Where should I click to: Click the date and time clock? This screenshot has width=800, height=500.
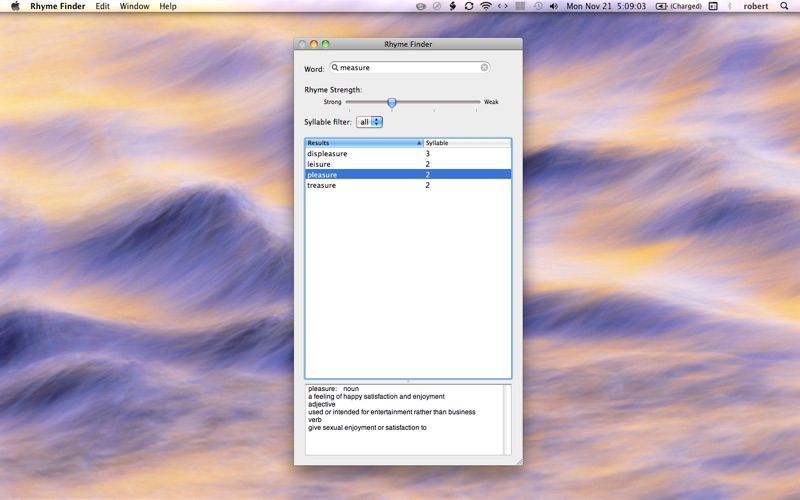tap(606, 6)
